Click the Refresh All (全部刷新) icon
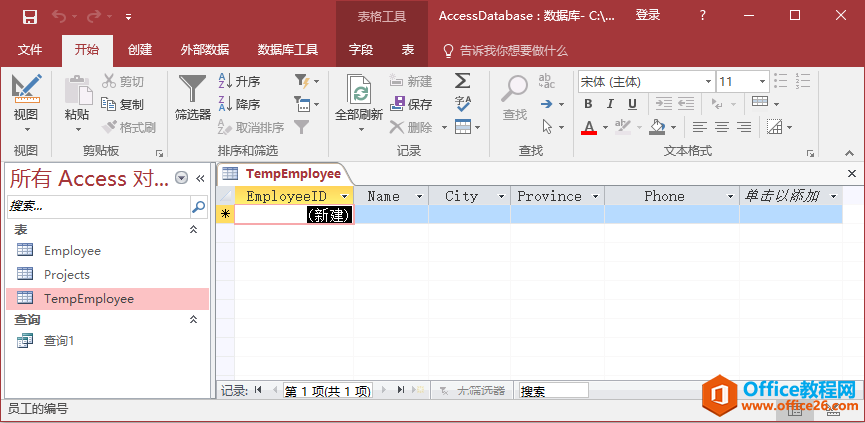The image size is (865, 423). coord(358,97)
